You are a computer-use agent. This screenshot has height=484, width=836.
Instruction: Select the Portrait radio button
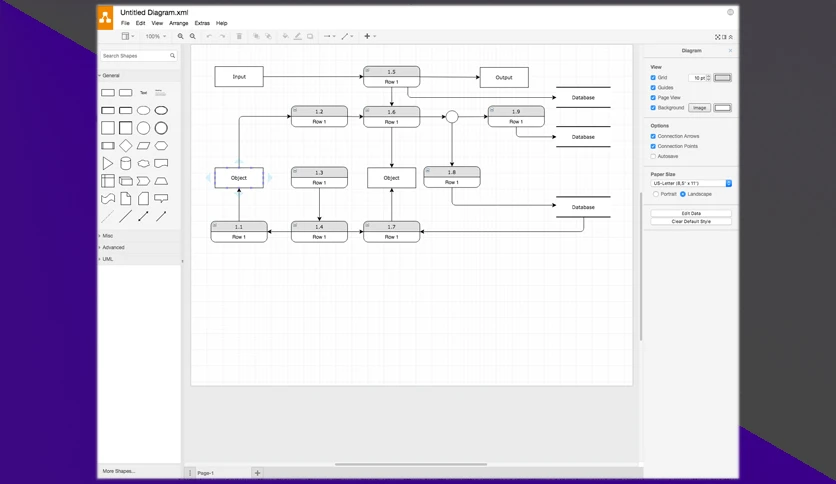(656, 194)
